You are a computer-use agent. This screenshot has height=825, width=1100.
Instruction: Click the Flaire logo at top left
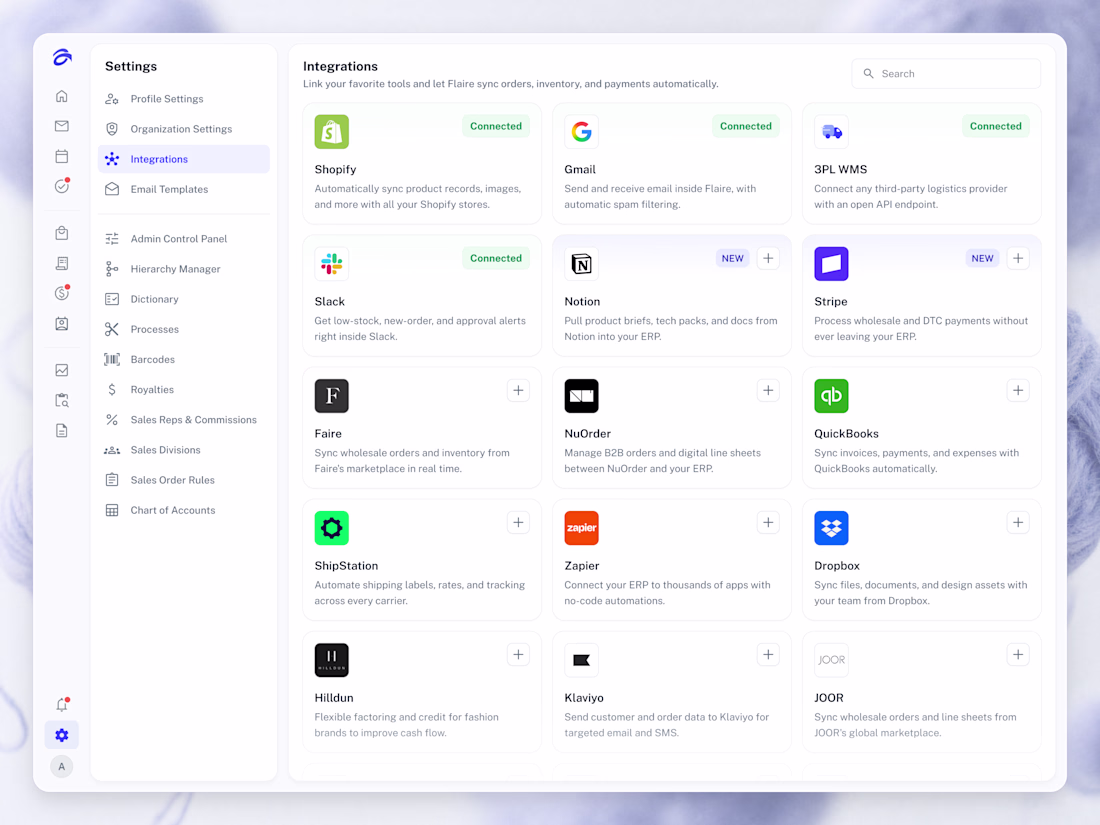62,58
